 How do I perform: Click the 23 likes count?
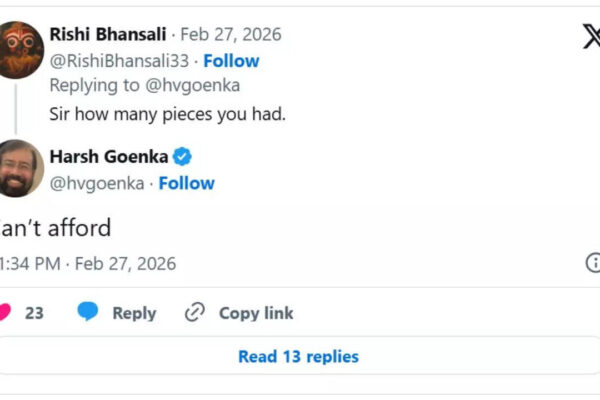(x=34, y=313)
